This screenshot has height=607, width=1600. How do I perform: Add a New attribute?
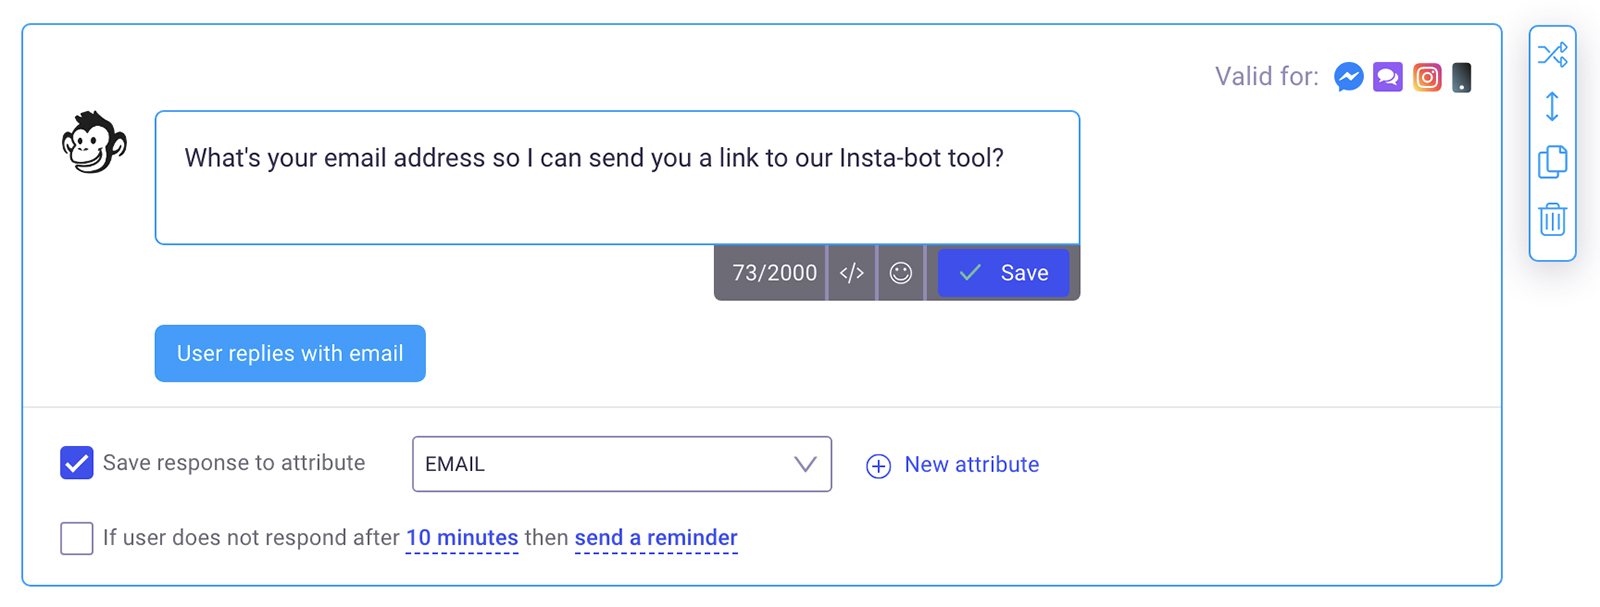click(953, 465)
